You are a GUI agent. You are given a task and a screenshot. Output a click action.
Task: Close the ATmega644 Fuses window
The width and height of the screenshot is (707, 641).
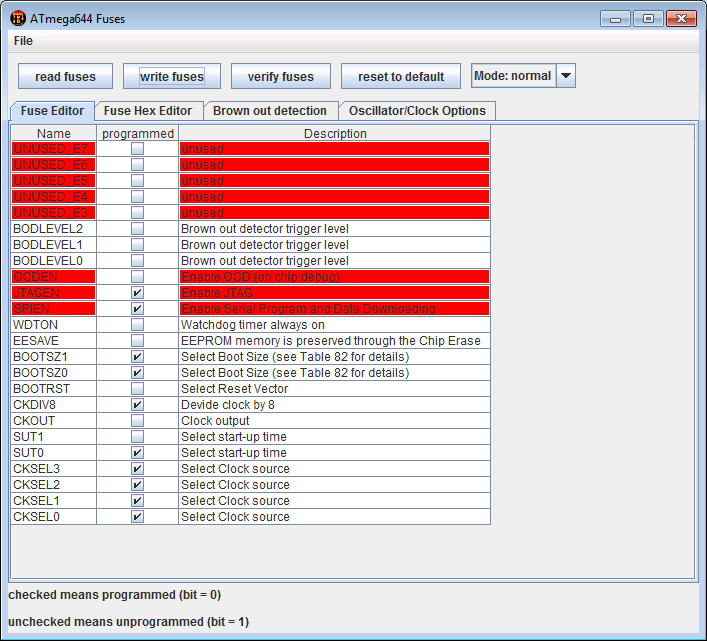tap(681, 18)
